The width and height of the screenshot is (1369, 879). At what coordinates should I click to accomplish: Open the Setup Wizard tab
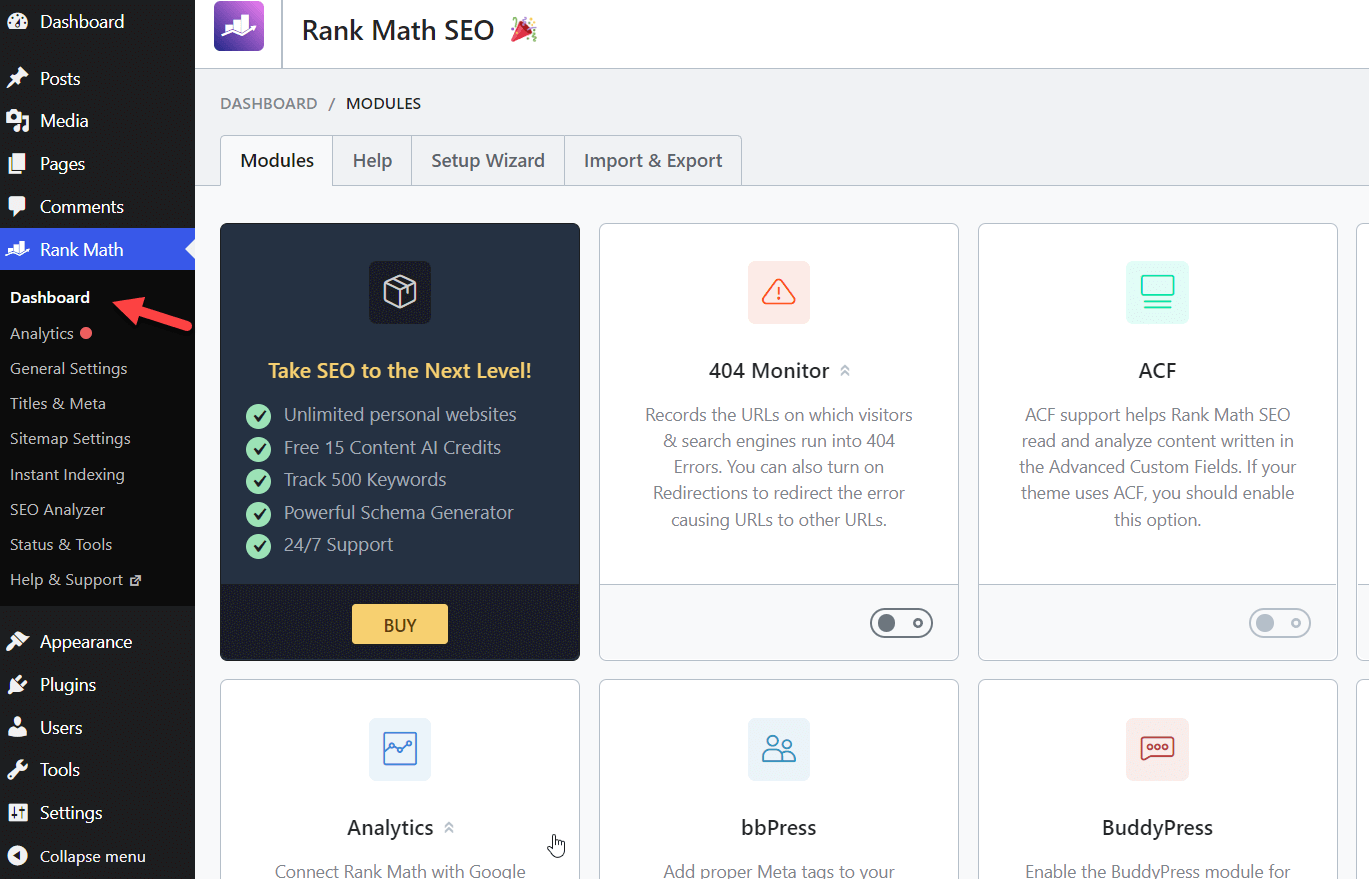click(487, 160)
